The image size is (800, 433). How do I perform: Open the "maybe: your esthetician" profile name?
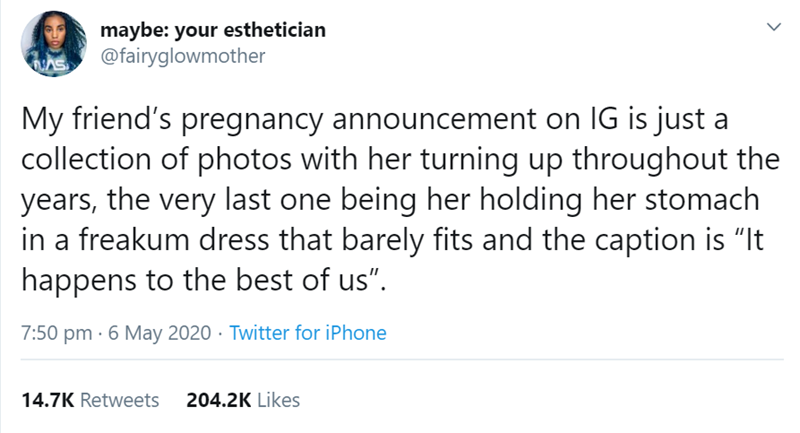click(x=212, y=30)
